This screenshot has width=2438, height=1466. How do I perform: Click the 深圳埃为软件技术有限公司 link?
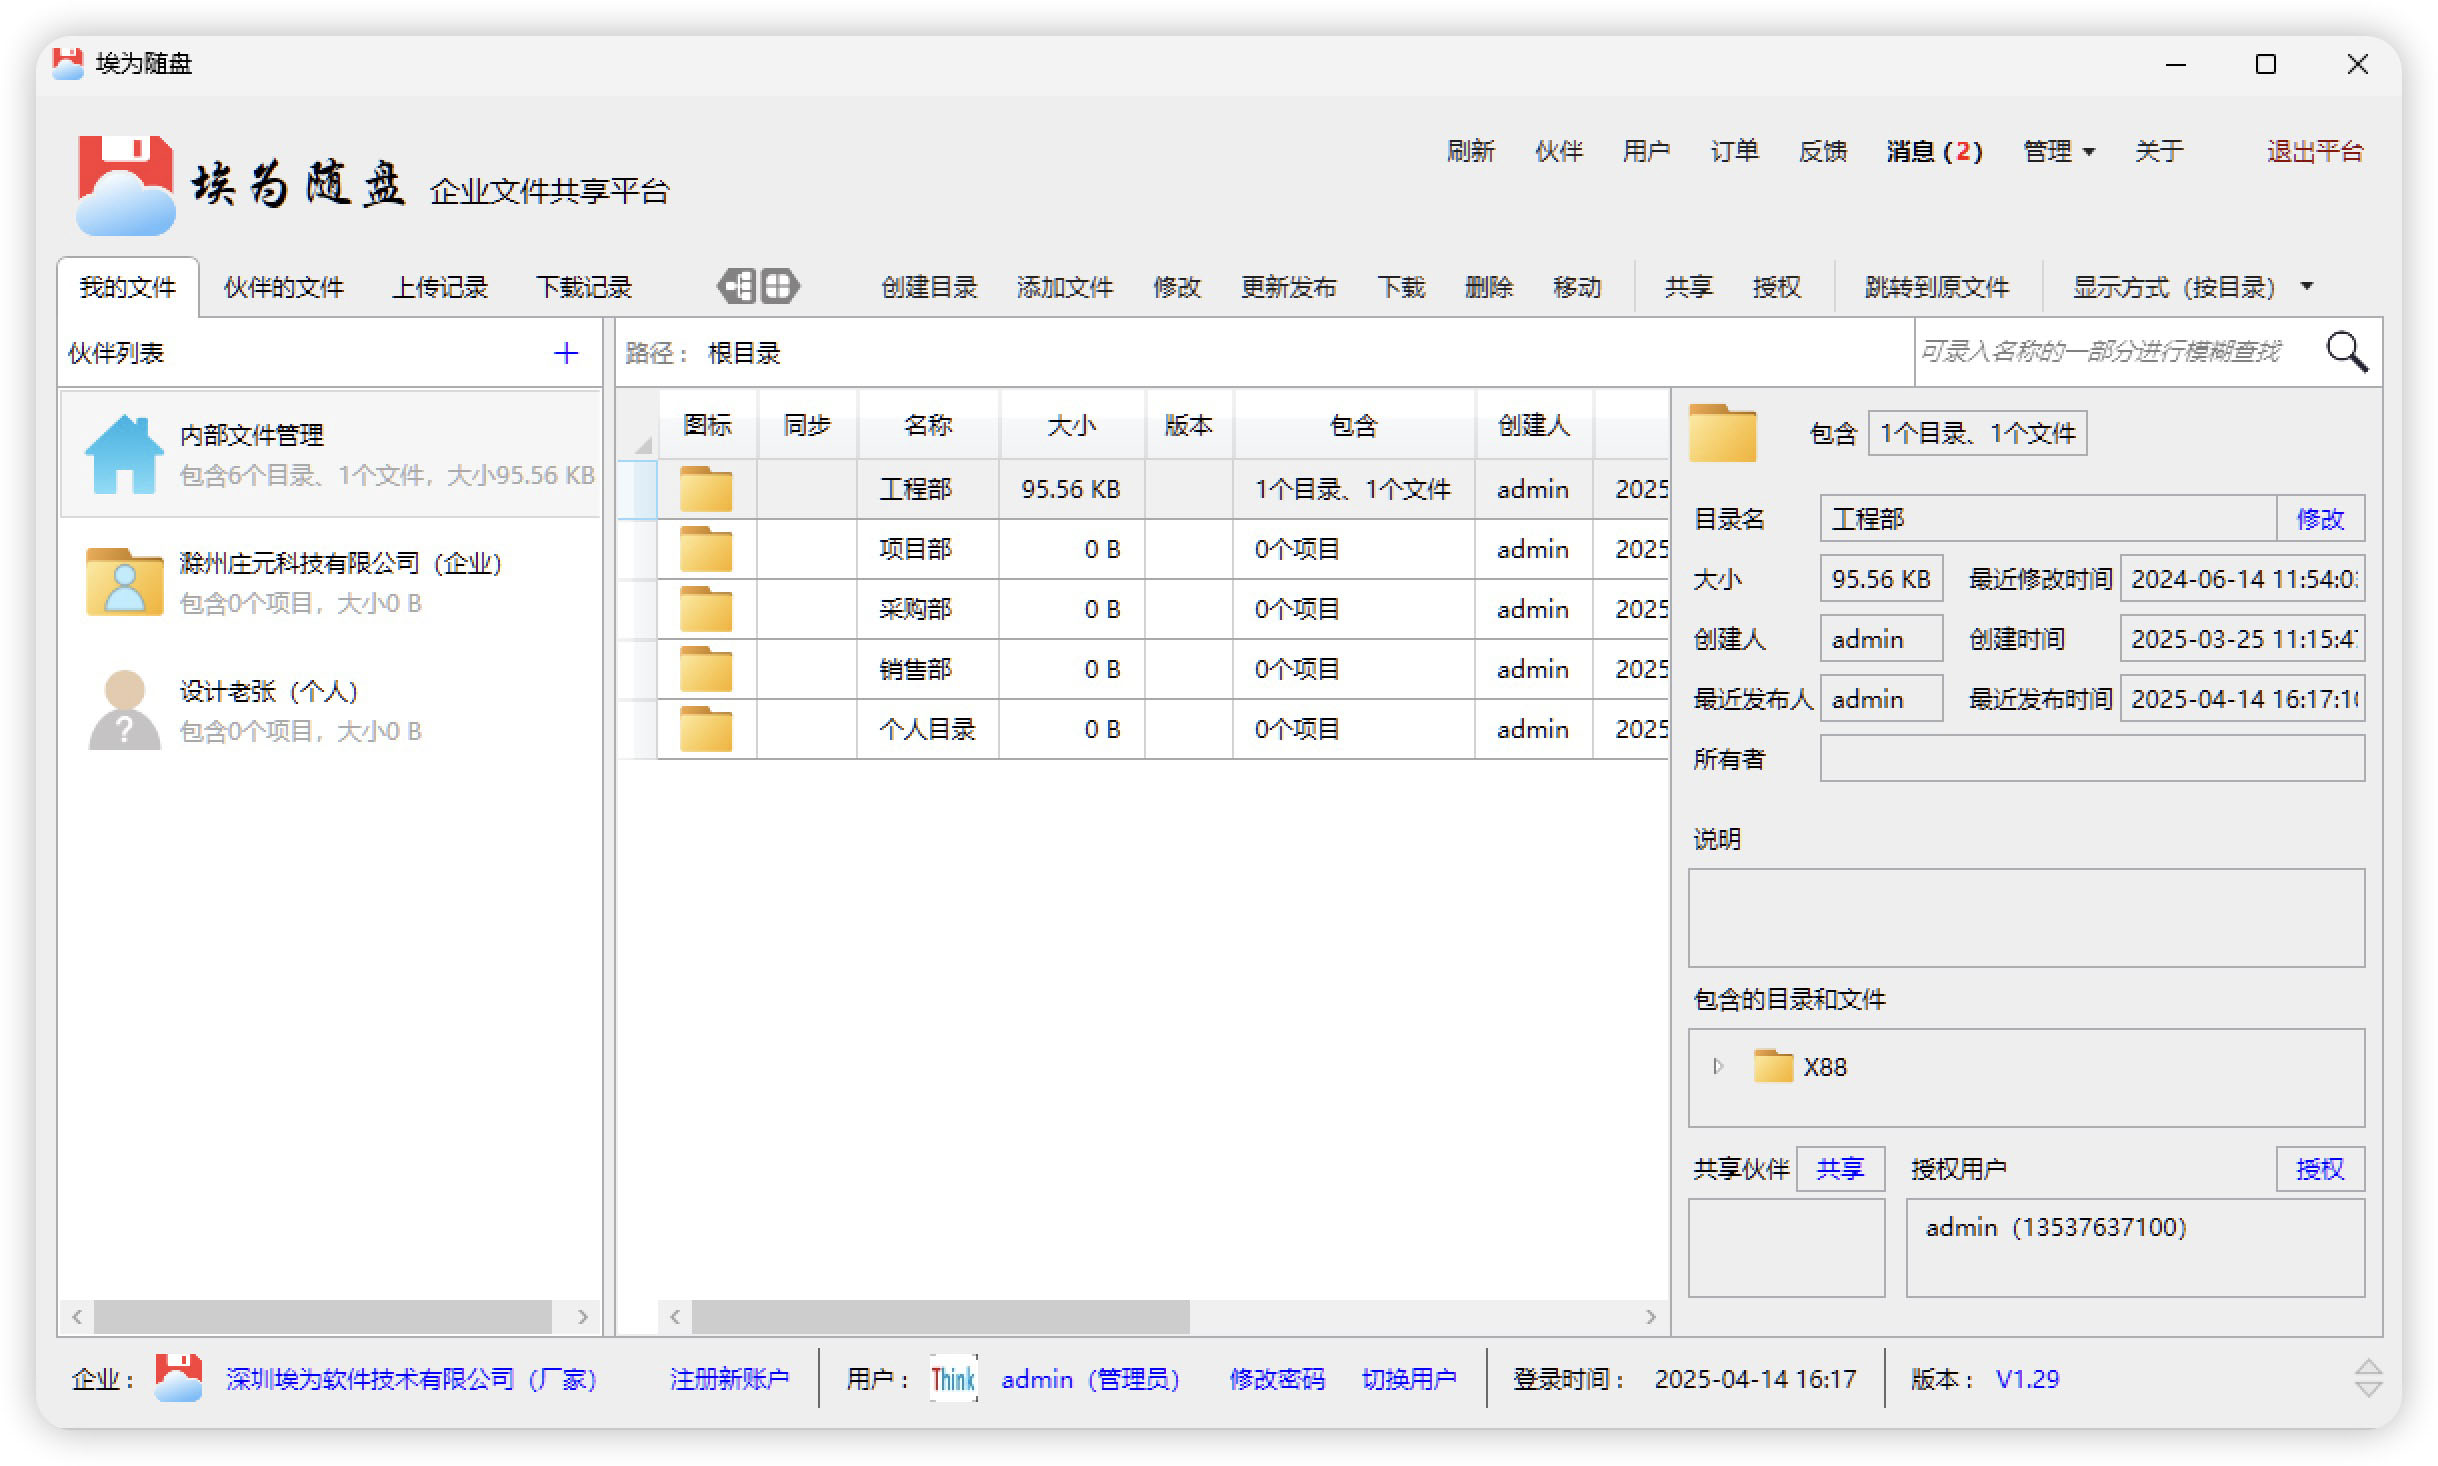tap(411, 1380)
